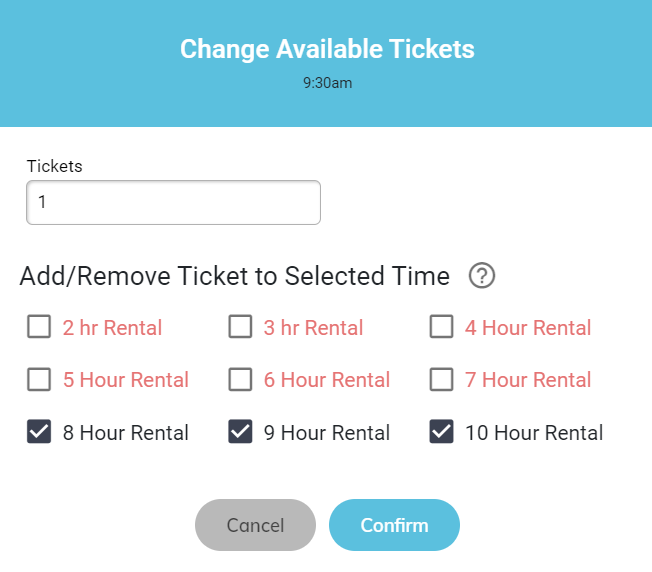Confirm the ticket changes
This screenshot has height=572, width=652.
(394, 525)
